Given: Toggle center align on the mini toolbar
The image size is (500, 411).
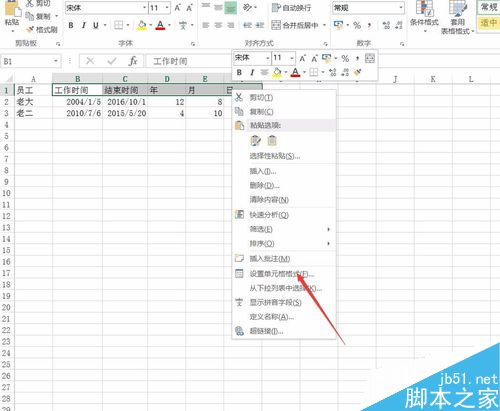Looking at the screenshot, I should pos(264,72).
